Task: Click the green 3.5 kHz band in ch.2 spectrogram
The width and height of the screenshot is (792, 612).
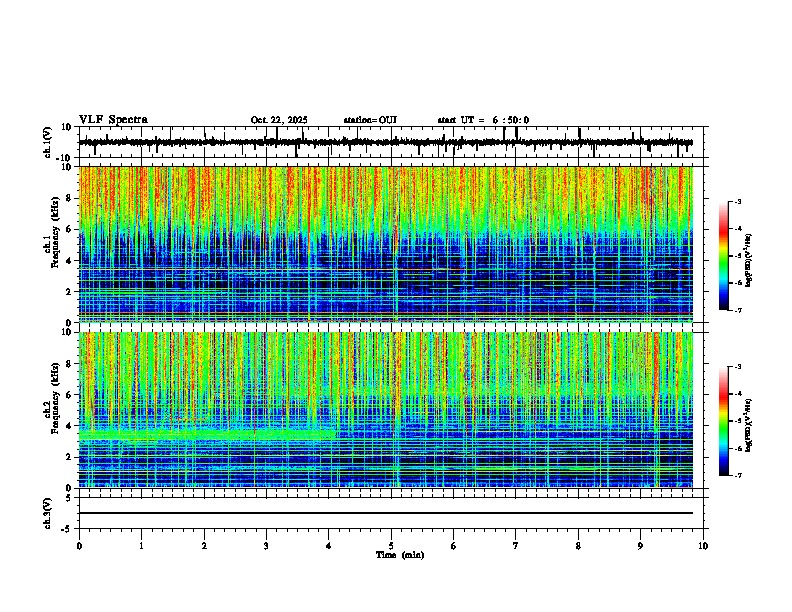Action: [207, 434]
